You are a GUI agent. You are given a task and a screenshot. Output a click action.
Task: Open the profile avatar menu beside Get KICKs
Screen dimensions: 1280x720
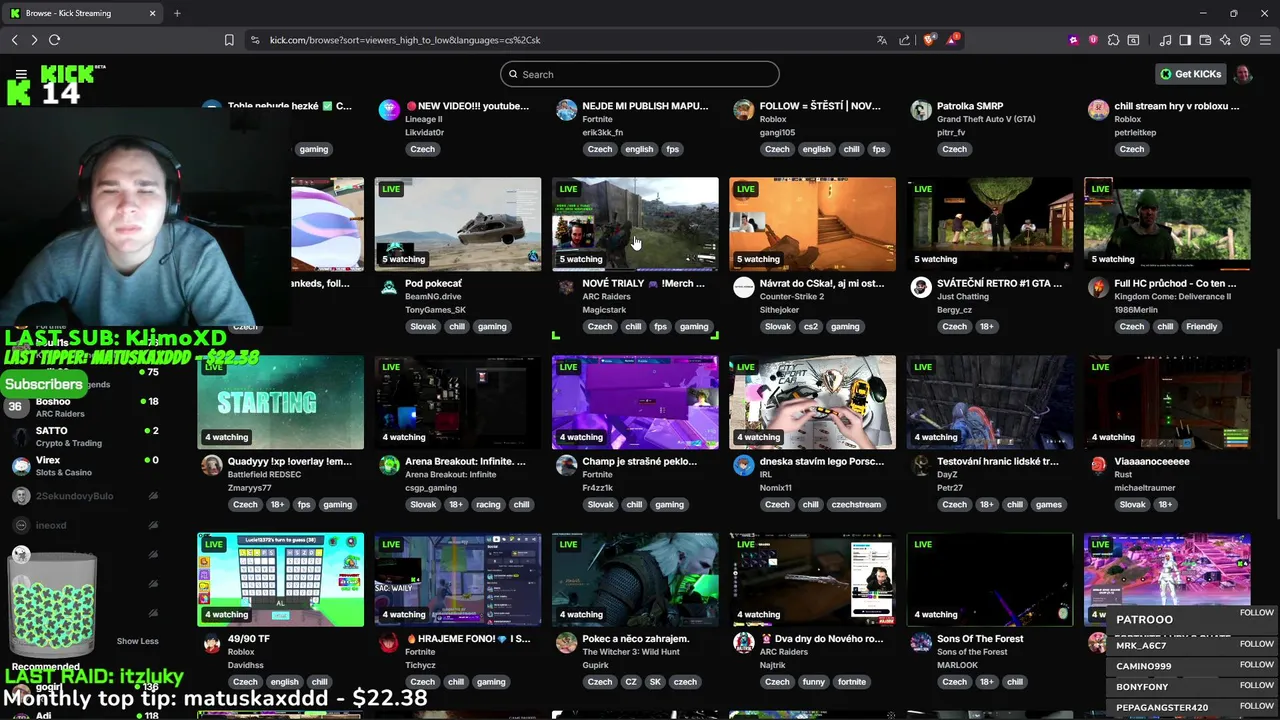click(1243, 74)
